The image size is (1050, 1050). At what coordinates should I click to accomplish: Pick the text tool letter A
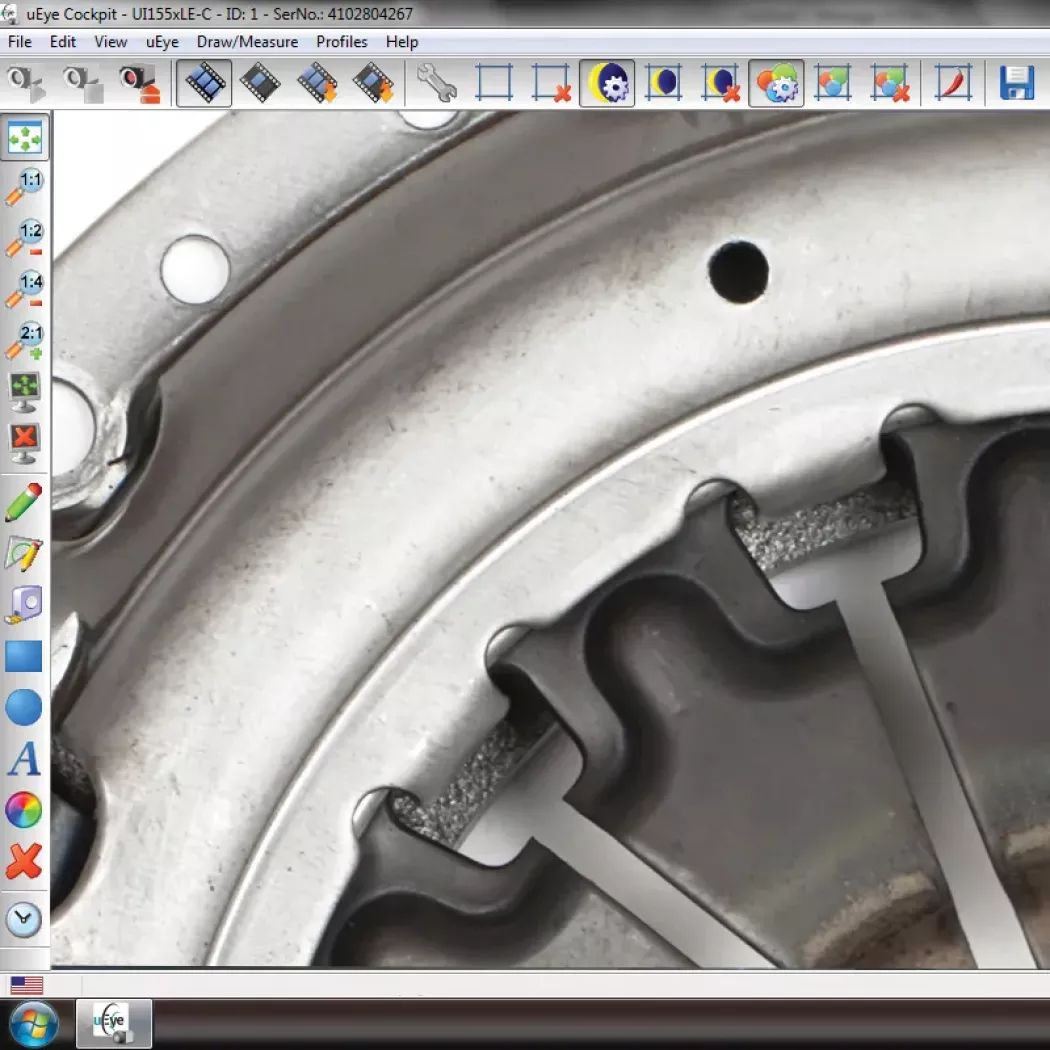[x=24, y=760]
